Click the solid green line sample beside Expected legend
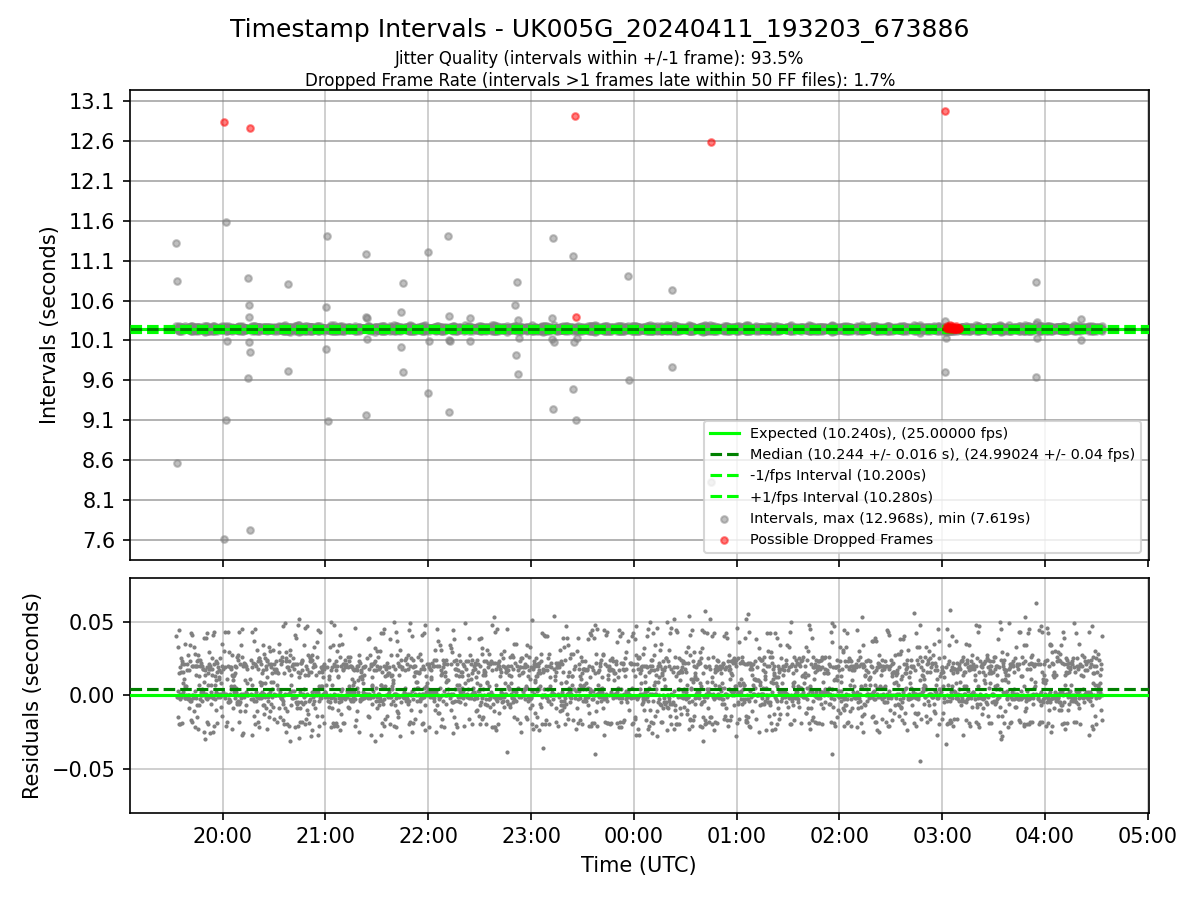Screen dimensions: 1200x900 point(725,433)
